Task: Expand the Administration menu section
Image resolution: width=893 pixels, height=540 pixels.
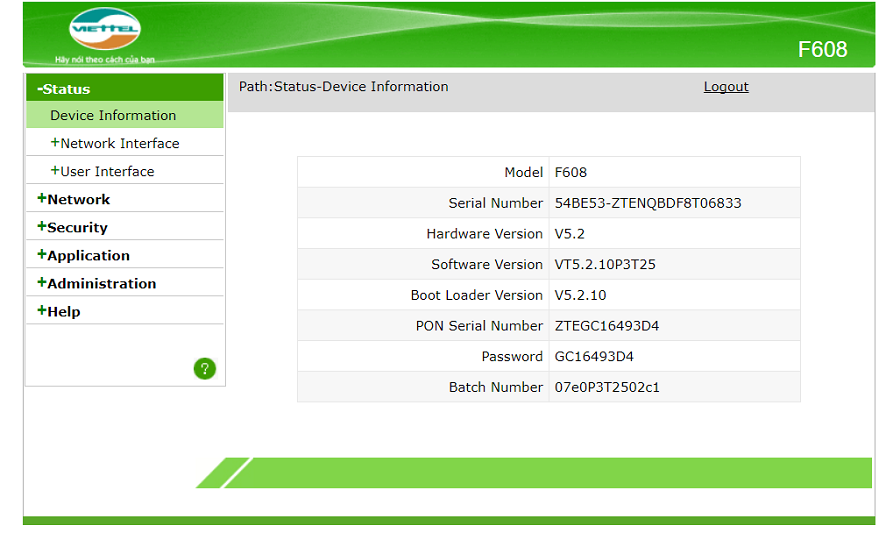Action: pos(97,283)
